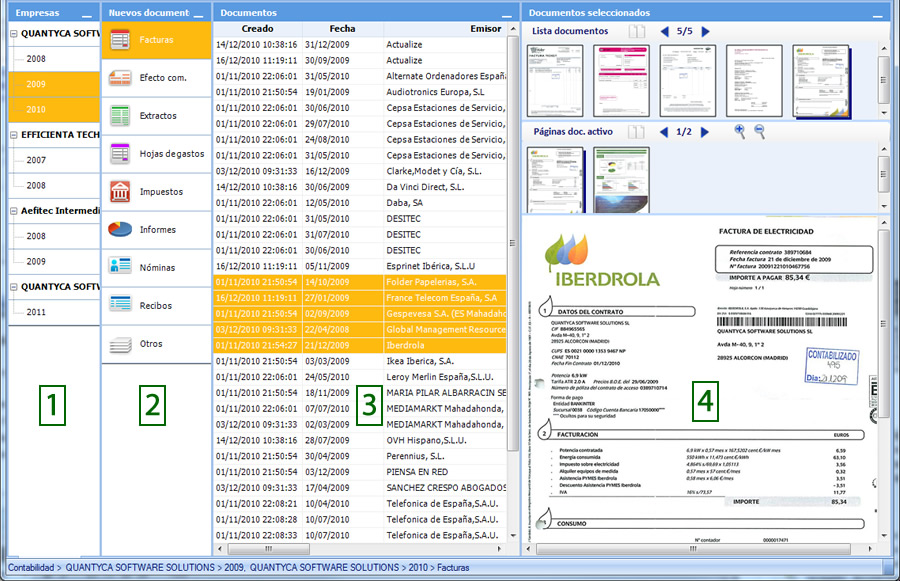
Task: Select Hojas de gastos document type
Action: coord(156,154)
